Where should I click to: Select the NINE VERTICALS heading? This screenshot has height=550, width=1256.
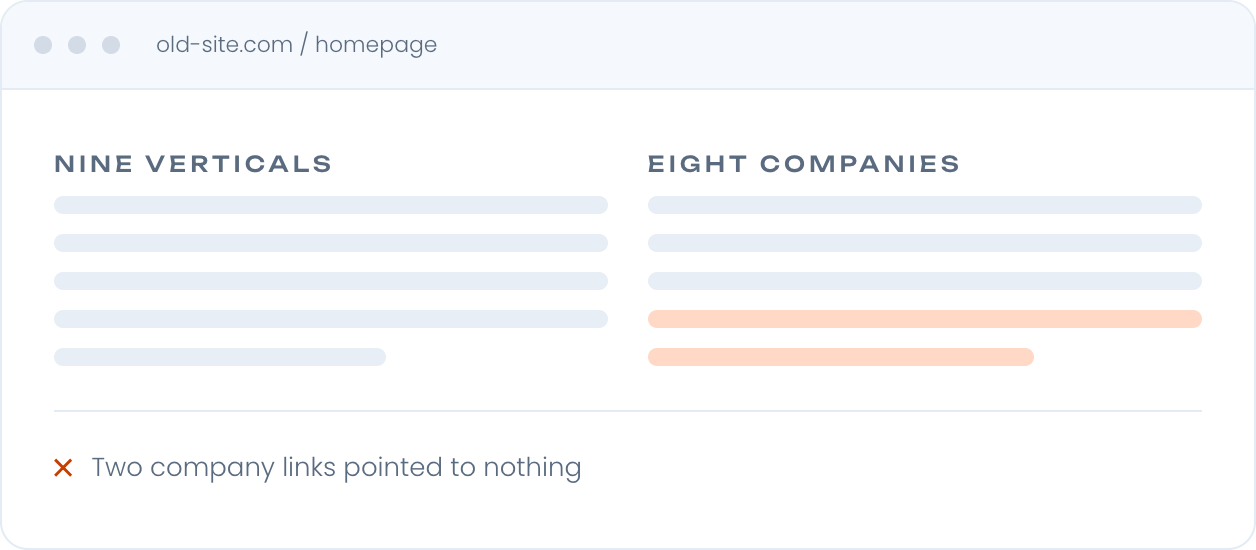click(x=193, y=164)
